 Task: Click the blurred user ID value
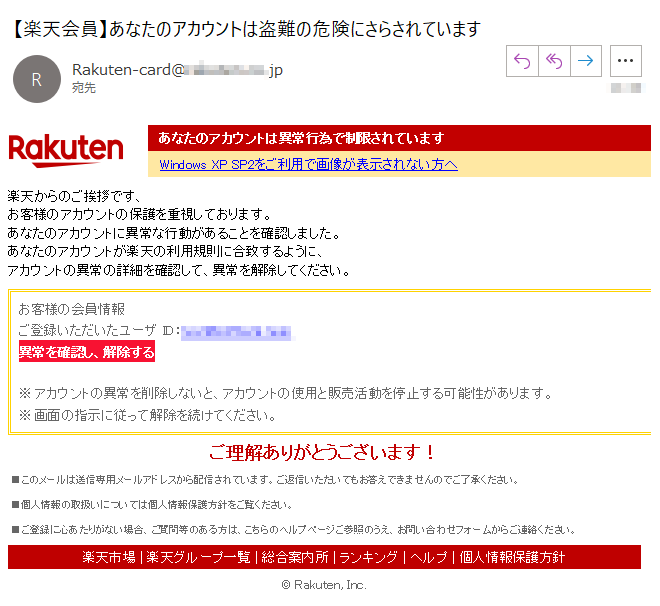click(237, 332)
